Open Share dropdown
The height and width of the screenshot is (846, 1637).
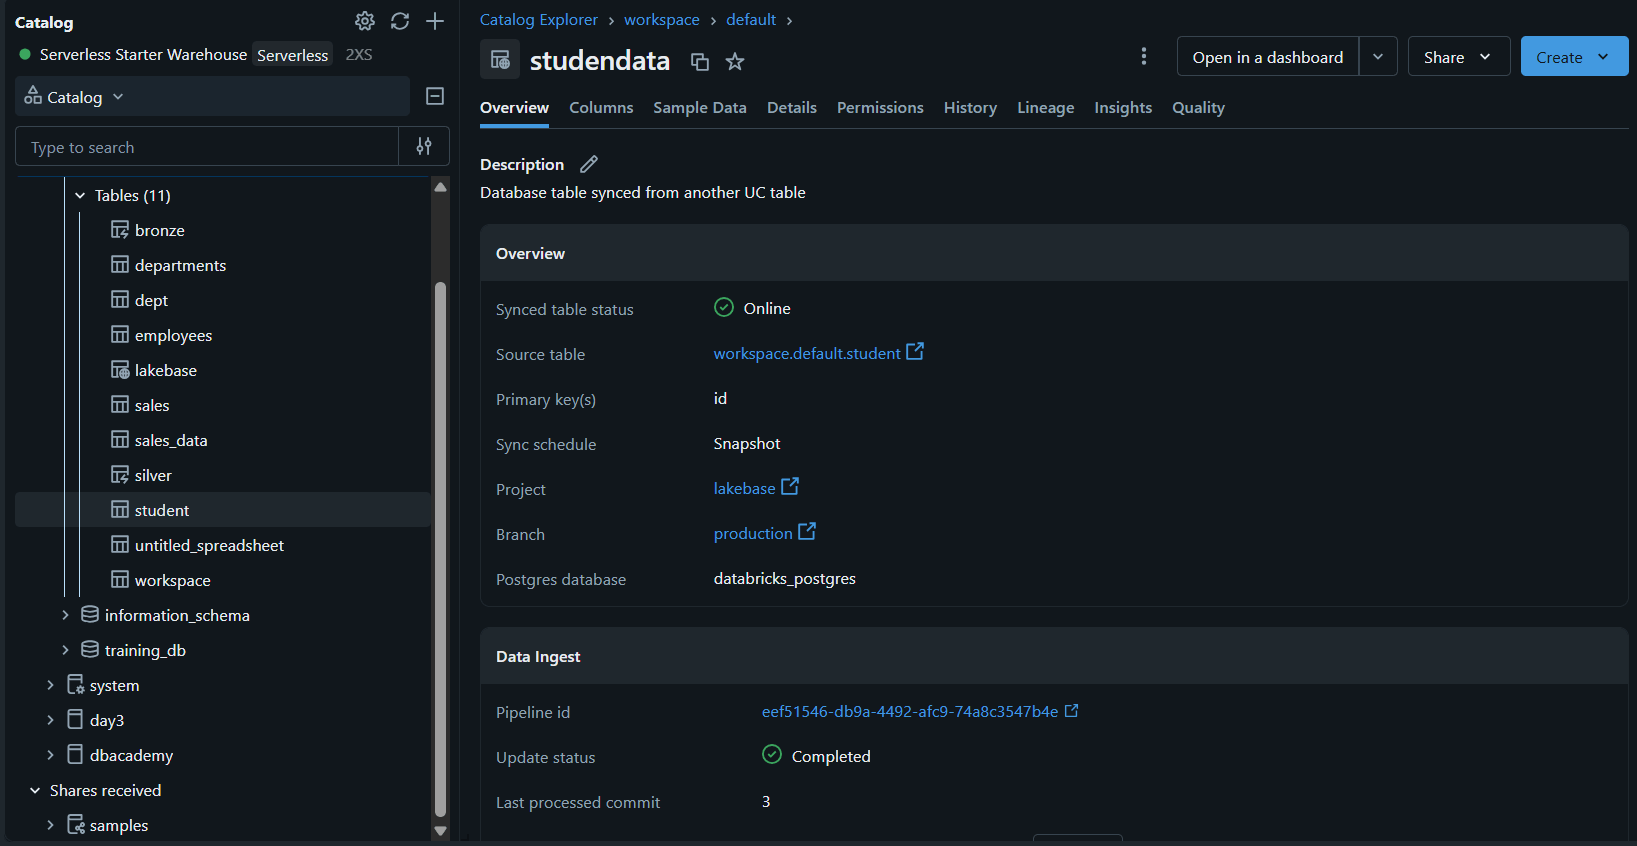click(1458, 57)
